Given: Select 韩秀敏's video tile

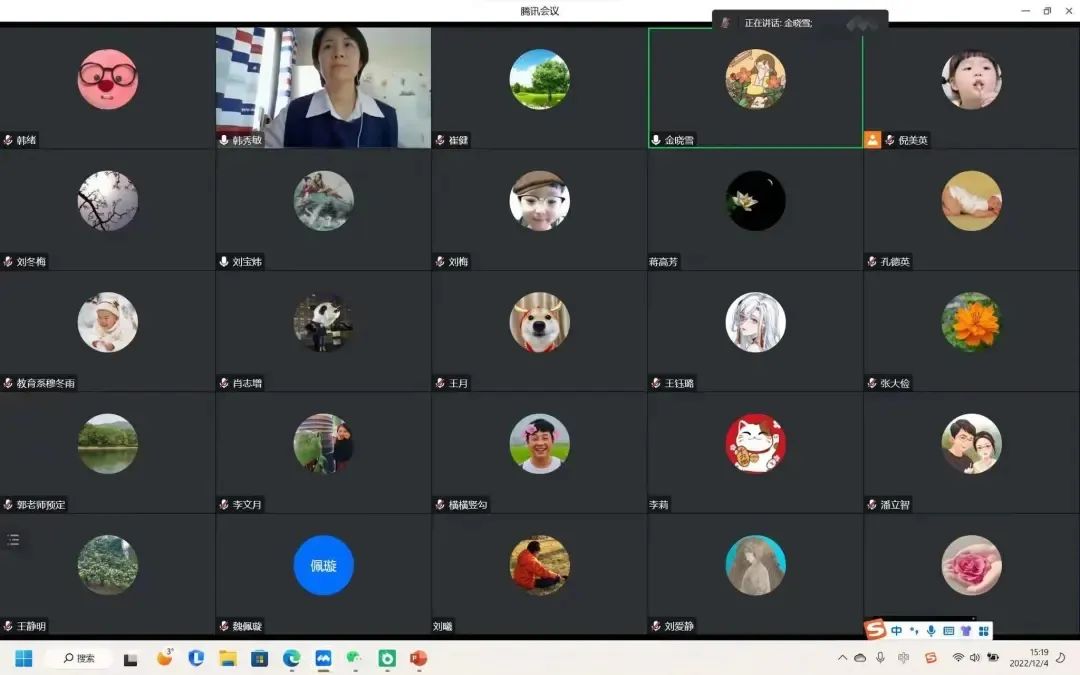Looking at the screenshot, I should pos(323,87).
